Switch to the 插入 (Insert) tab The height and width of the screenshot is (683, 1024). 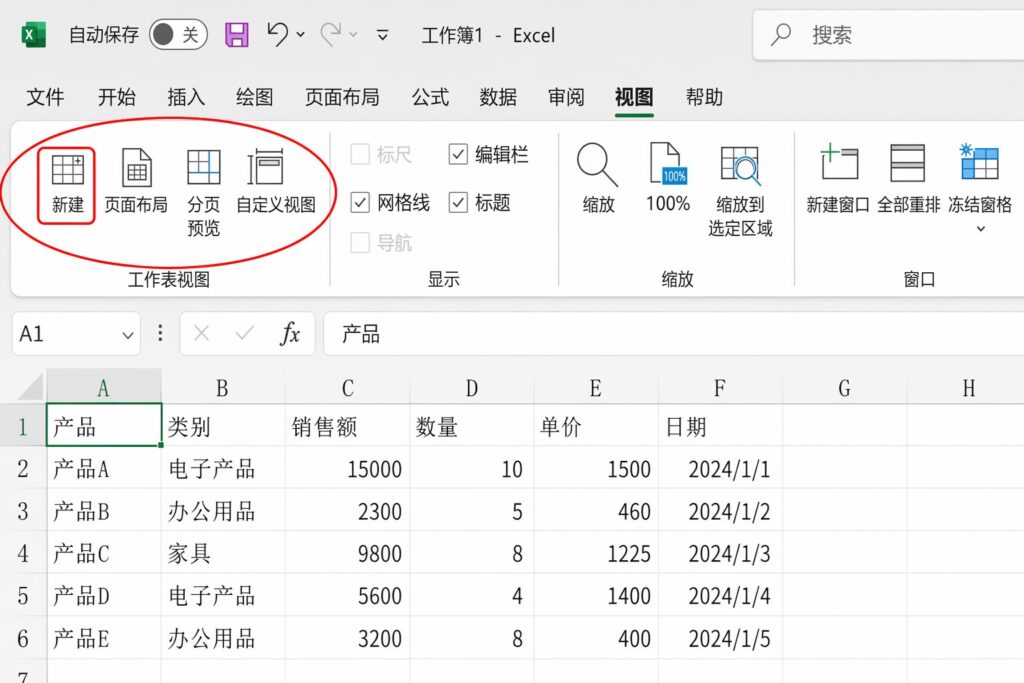[186, 97]
